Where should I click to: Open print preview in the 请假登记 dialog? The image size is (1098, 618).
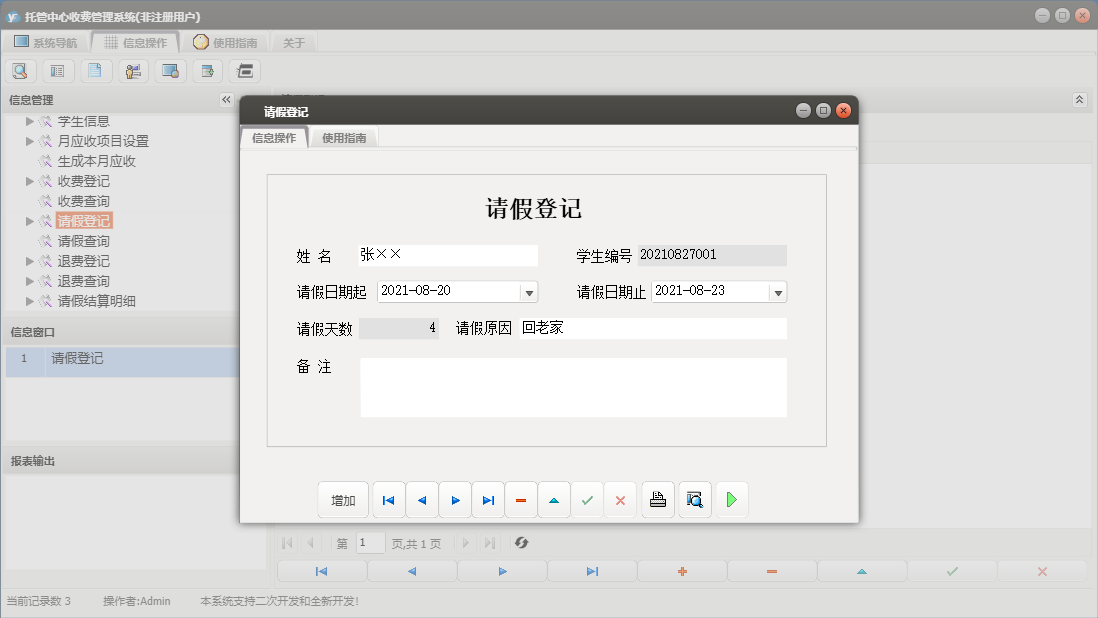coord(694,499)
